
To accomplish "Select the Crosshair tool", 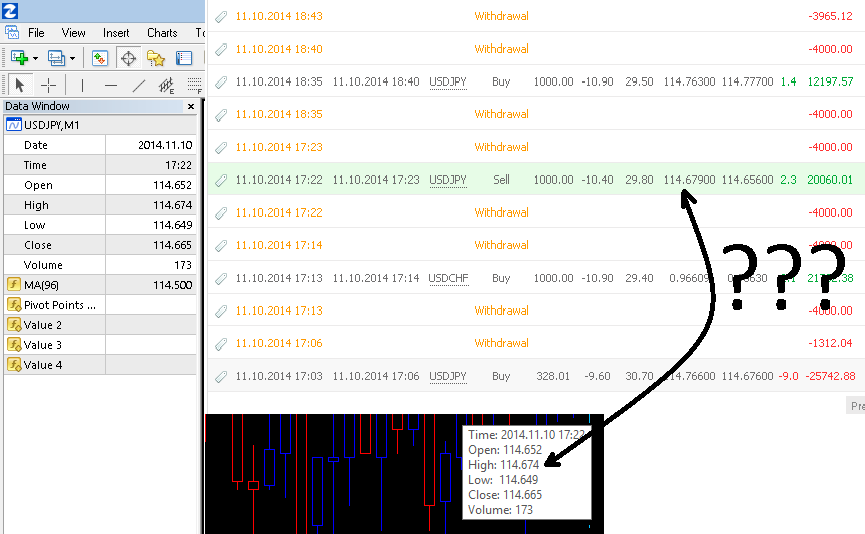I will pyautogui.click(x=49, y=85).
